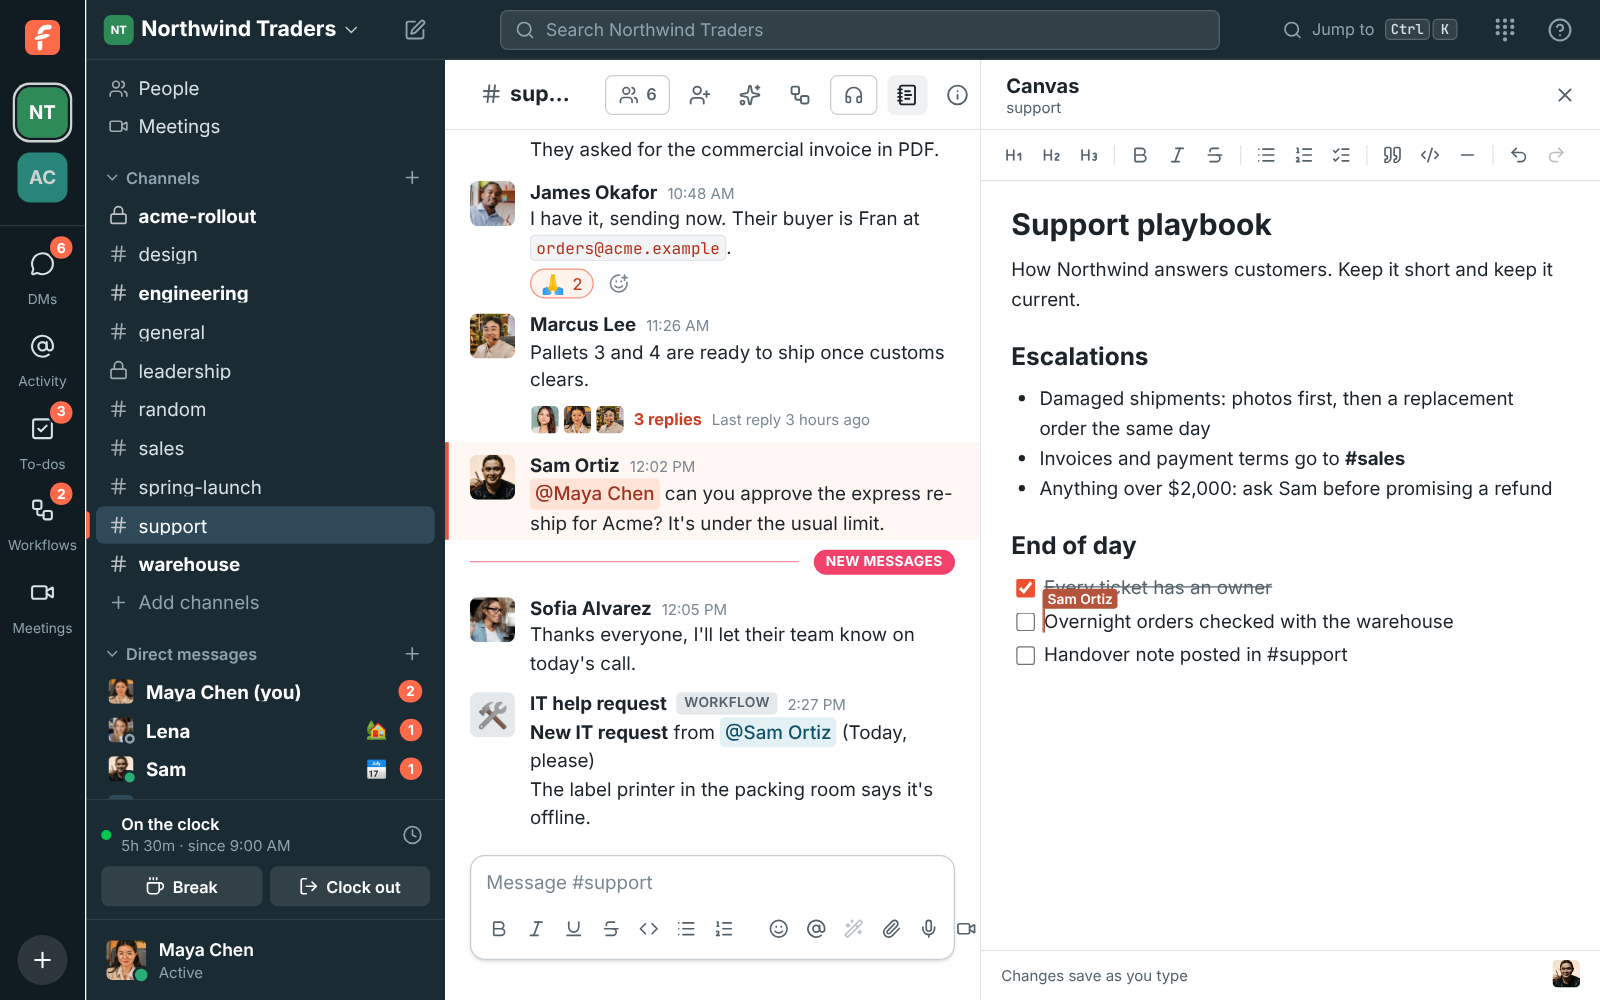
Task: Click Add channels
Action: click(265, 603)
